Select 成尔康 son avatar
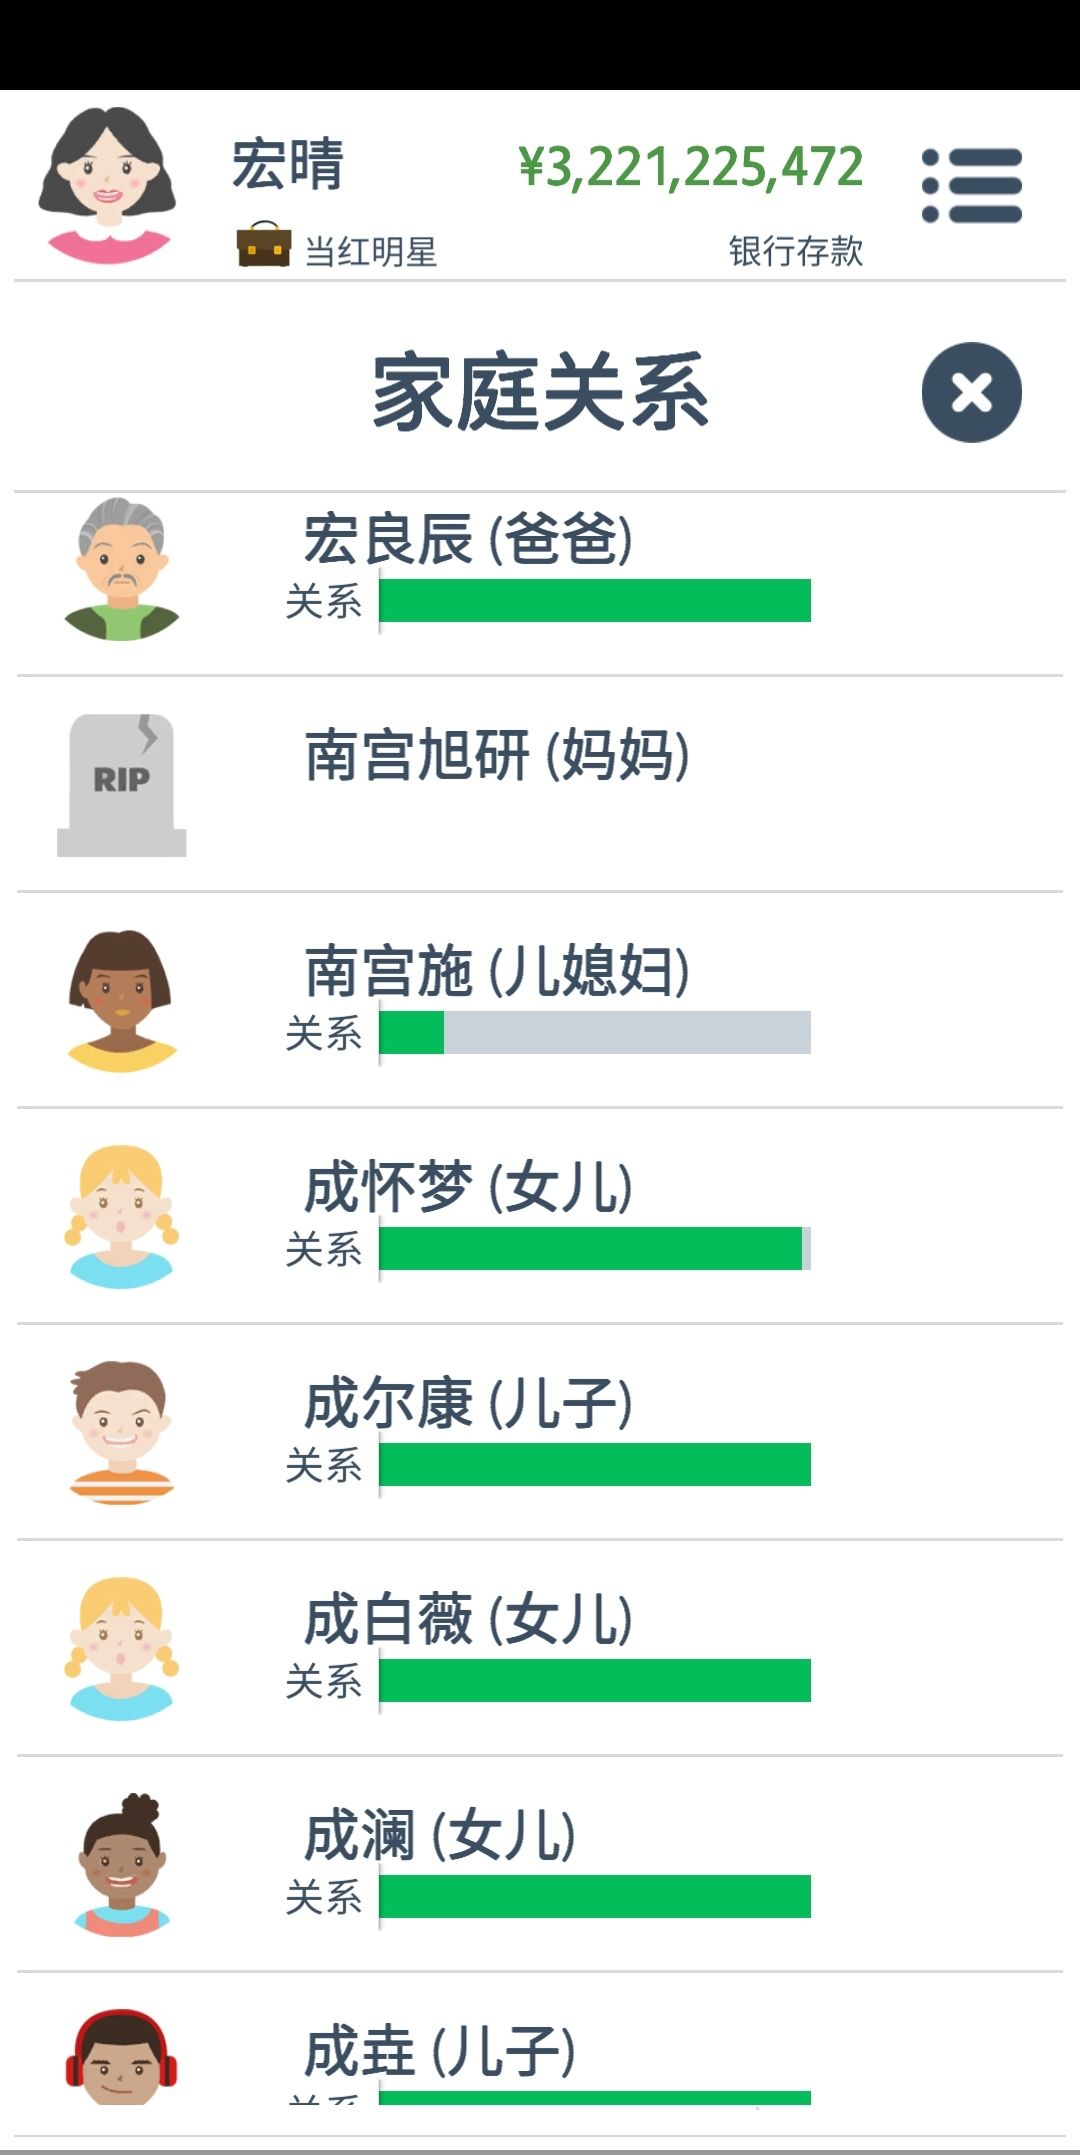The width and height of the screenshot is (1080, 2155). 122,1432
